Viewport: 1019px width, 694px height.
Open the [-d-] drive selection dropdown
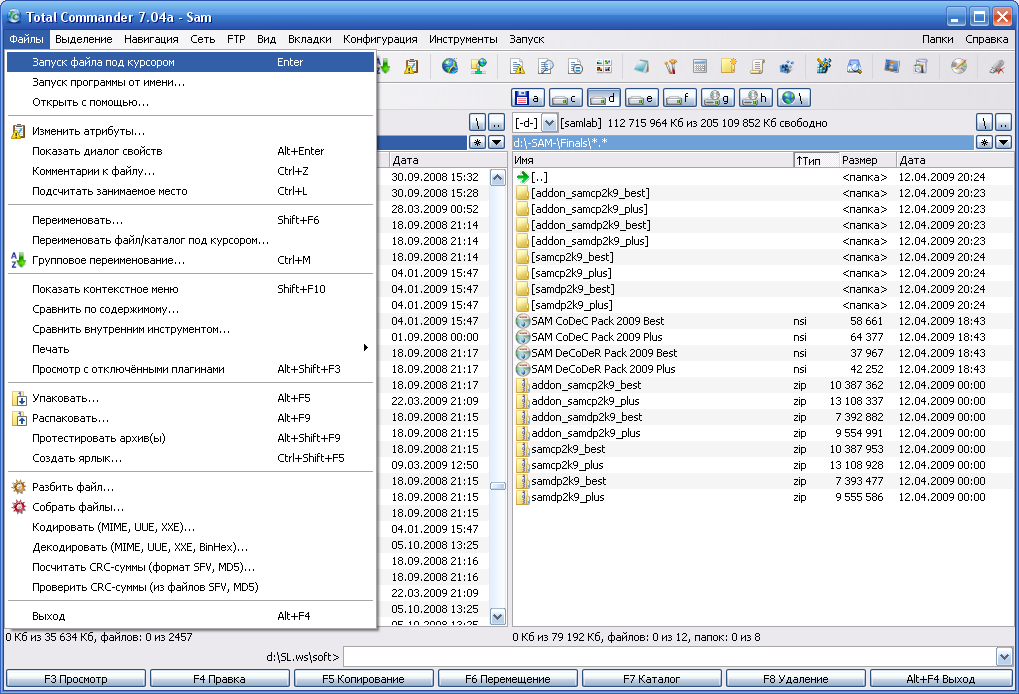549,123
